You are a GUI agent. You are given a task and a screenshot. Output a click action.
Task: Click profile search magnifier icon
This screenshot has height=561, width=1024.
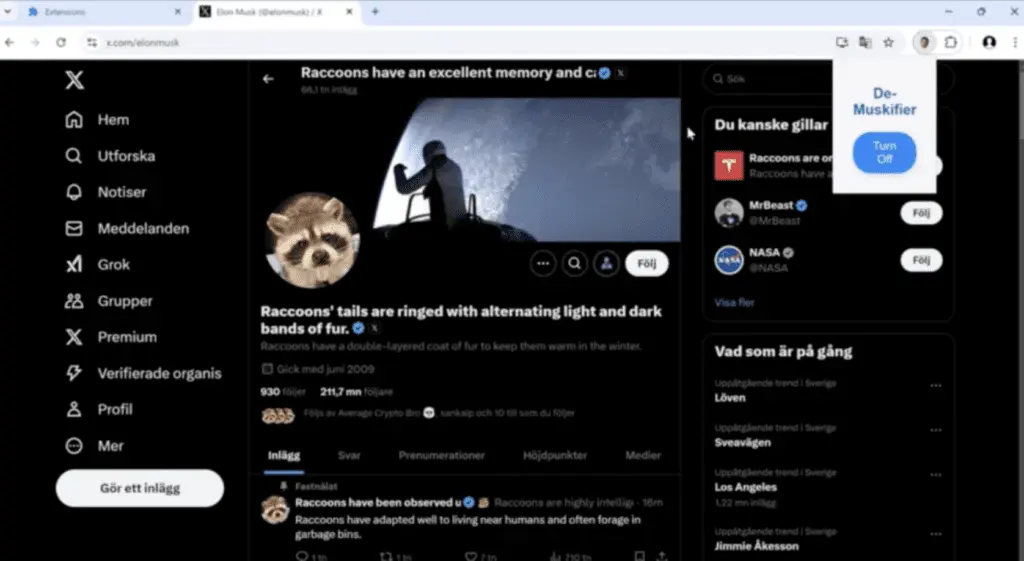[x=575, y=264]
